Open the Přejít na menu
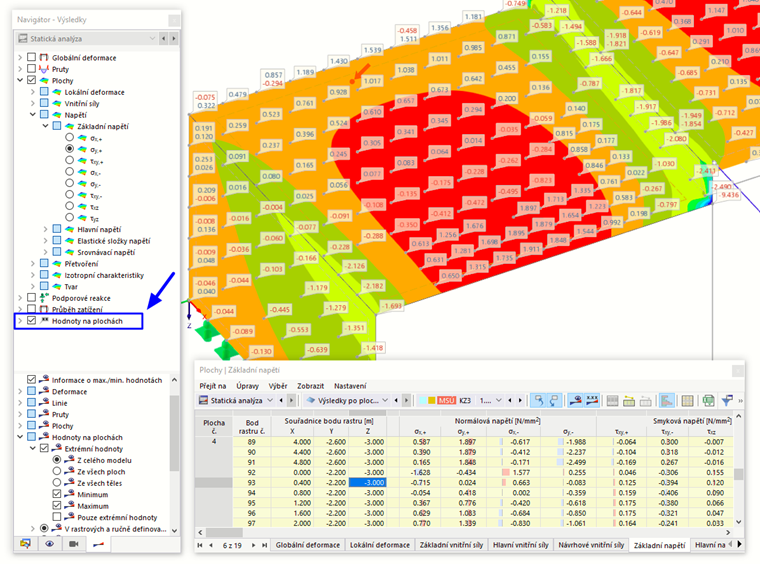The width and height of the screenshot is (760, 564). [212, 386]
